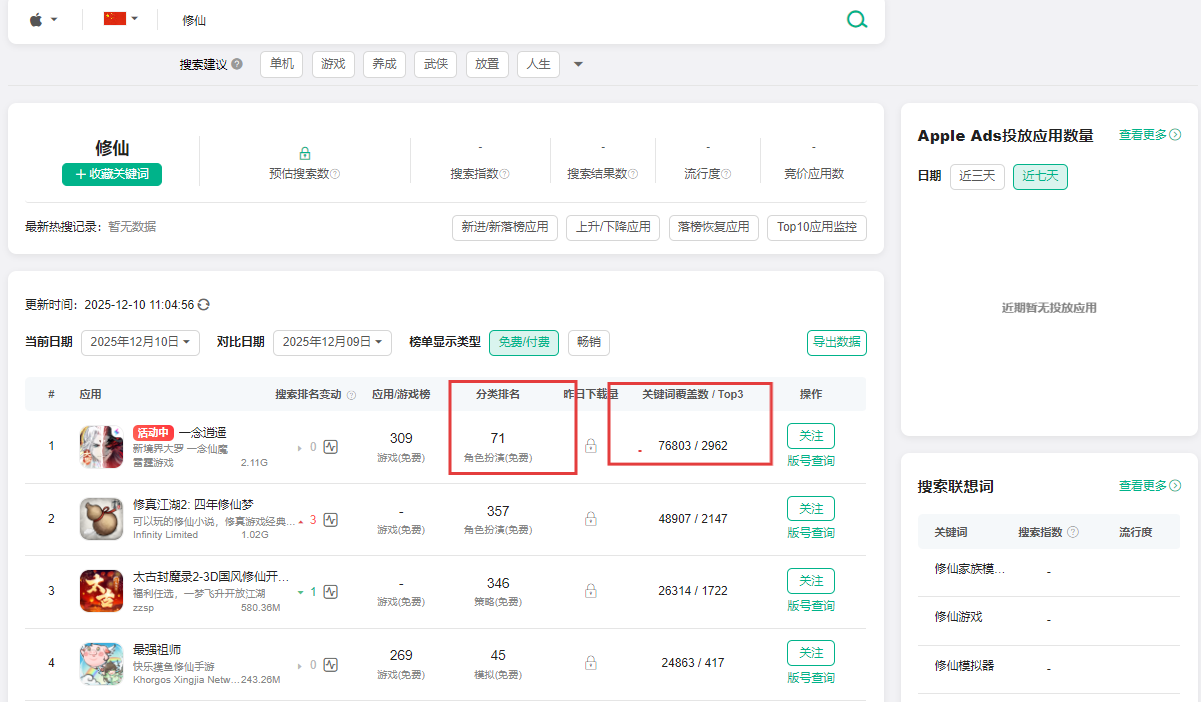Select the 武侠 suggestion tag
The image size is (1201, 702).
coord(435,63)
